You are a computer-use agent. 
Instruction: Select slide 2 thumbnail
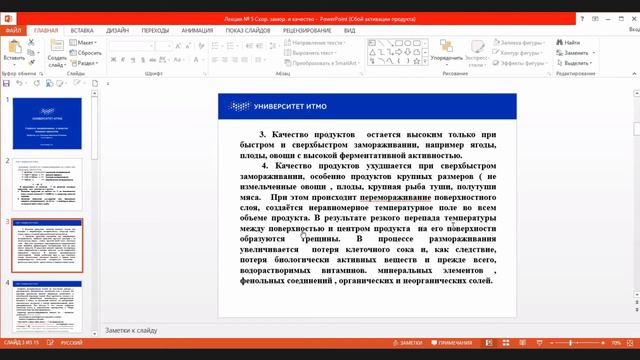(x=47, y=184)
